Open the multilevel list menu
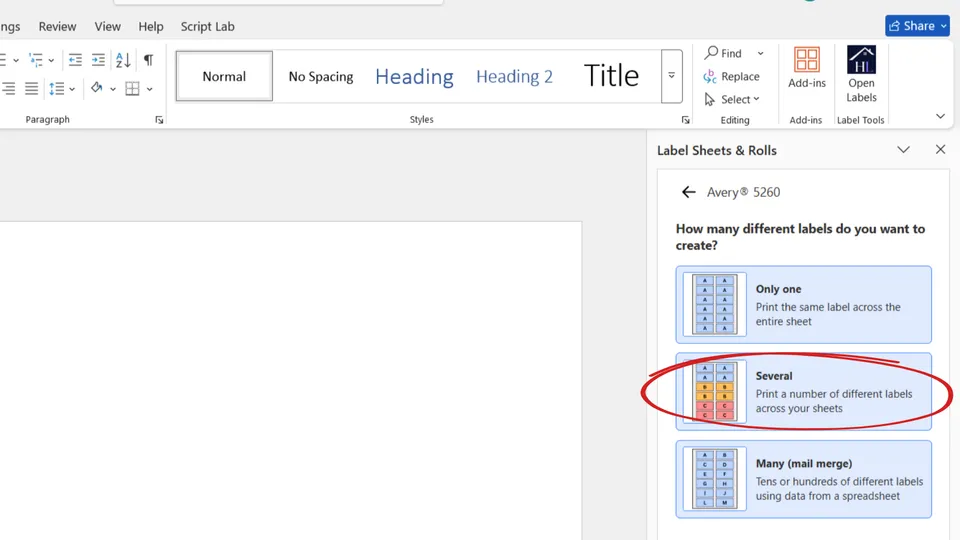 click(x=36, y=60)
